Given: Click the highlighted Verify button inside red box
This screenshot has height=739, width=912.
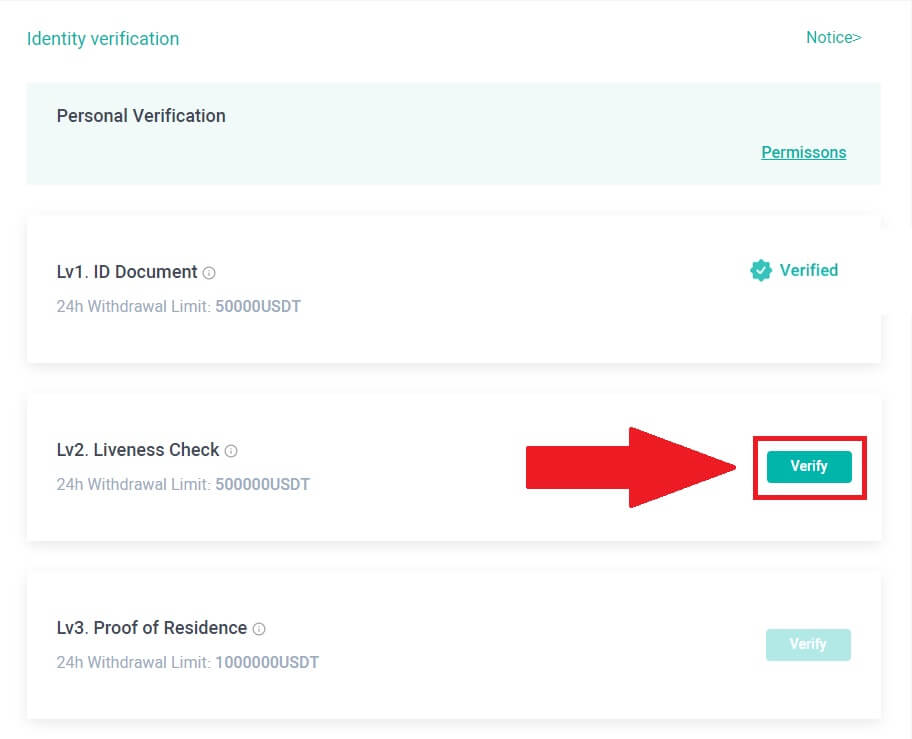Looking at the screenshot, I should [808, 466].
